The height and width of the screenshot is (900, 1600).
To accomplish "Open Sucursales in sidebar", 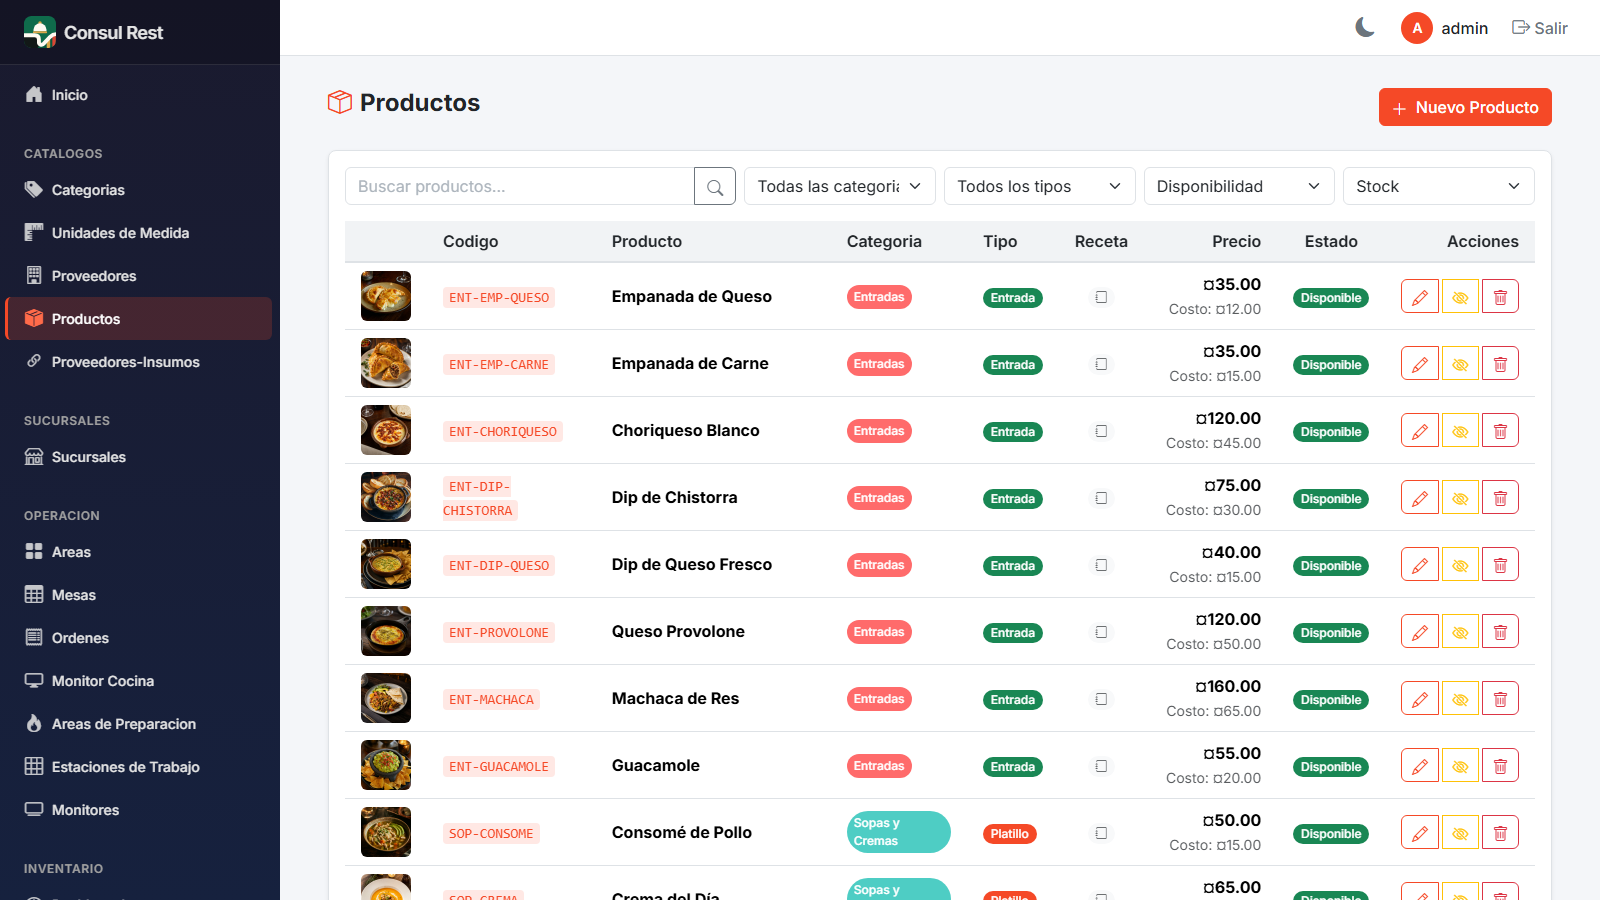I will pos(140,457).
